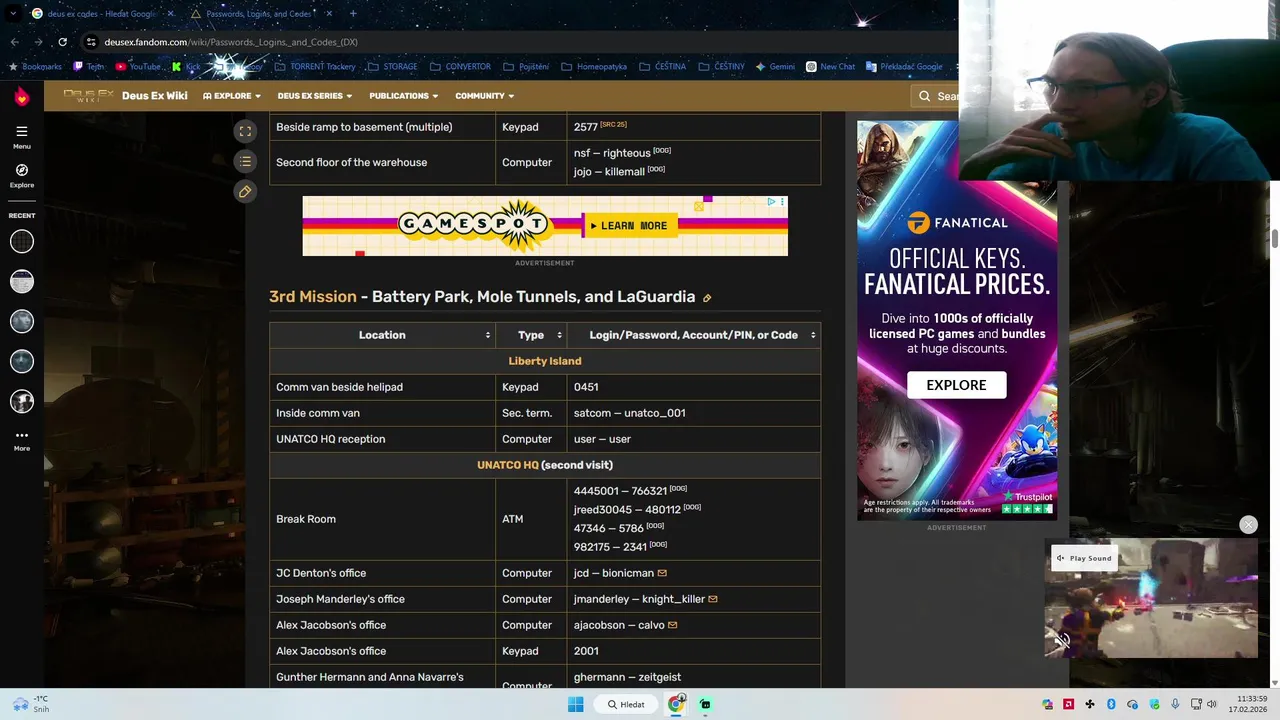Click the ghermann — zeitgeist entry
Screen dimensions: 1280x720
pos(627,677)
